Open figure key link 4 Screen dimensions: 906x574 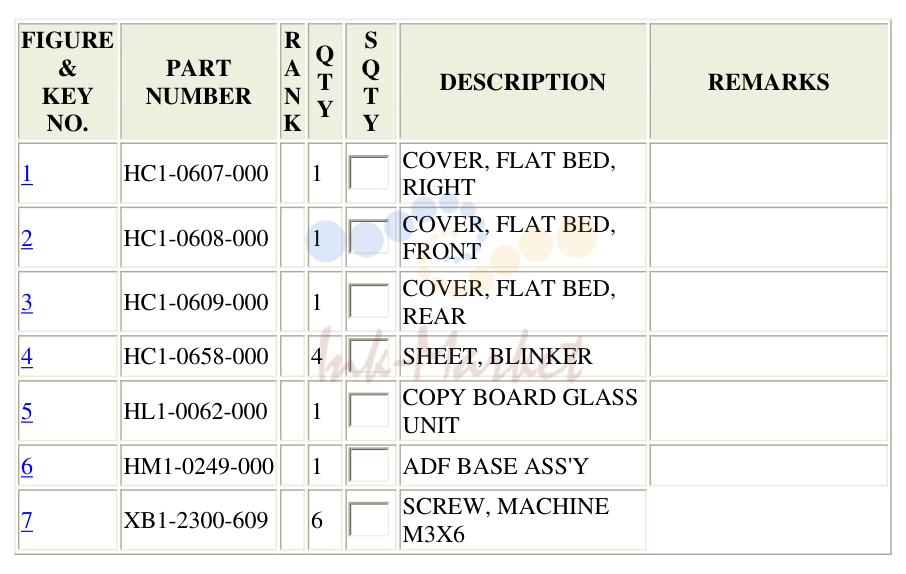pyautogui.click(x=27, y=357)
